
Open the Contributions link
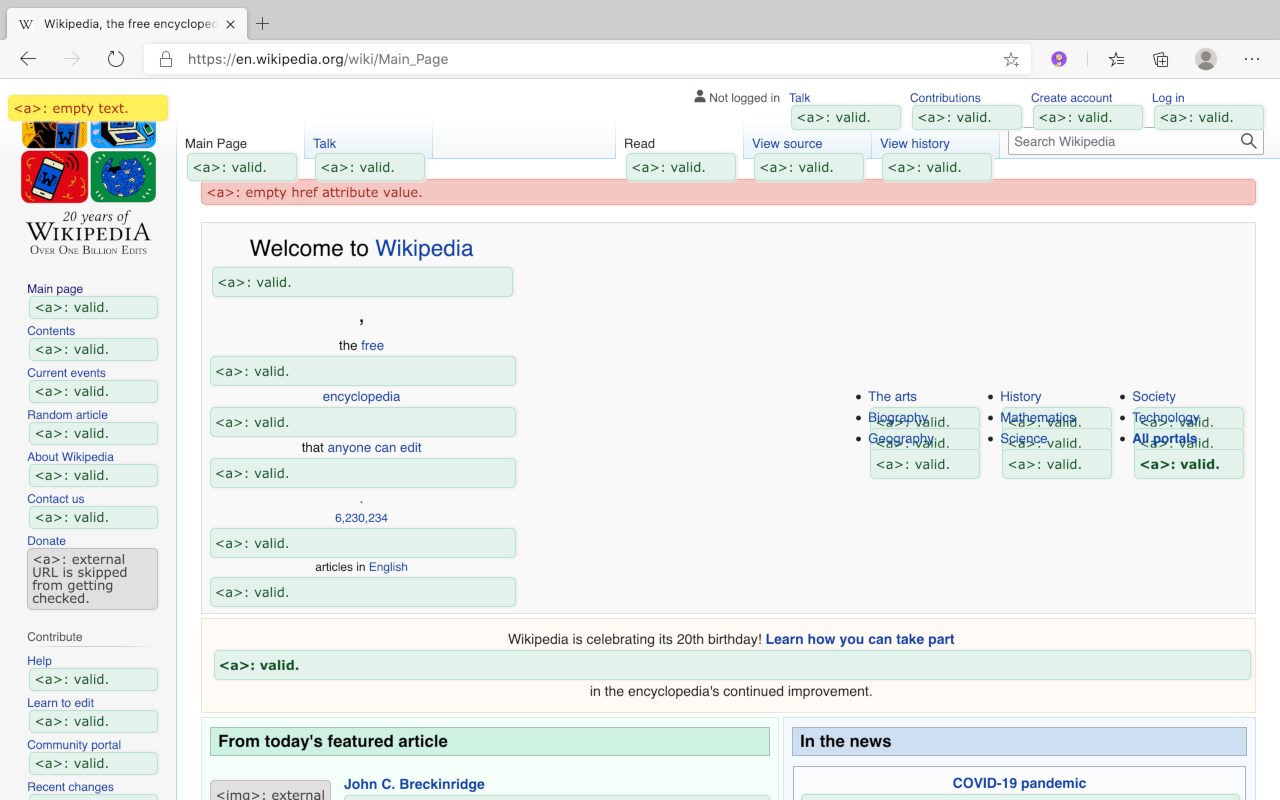tap(945, 98)
